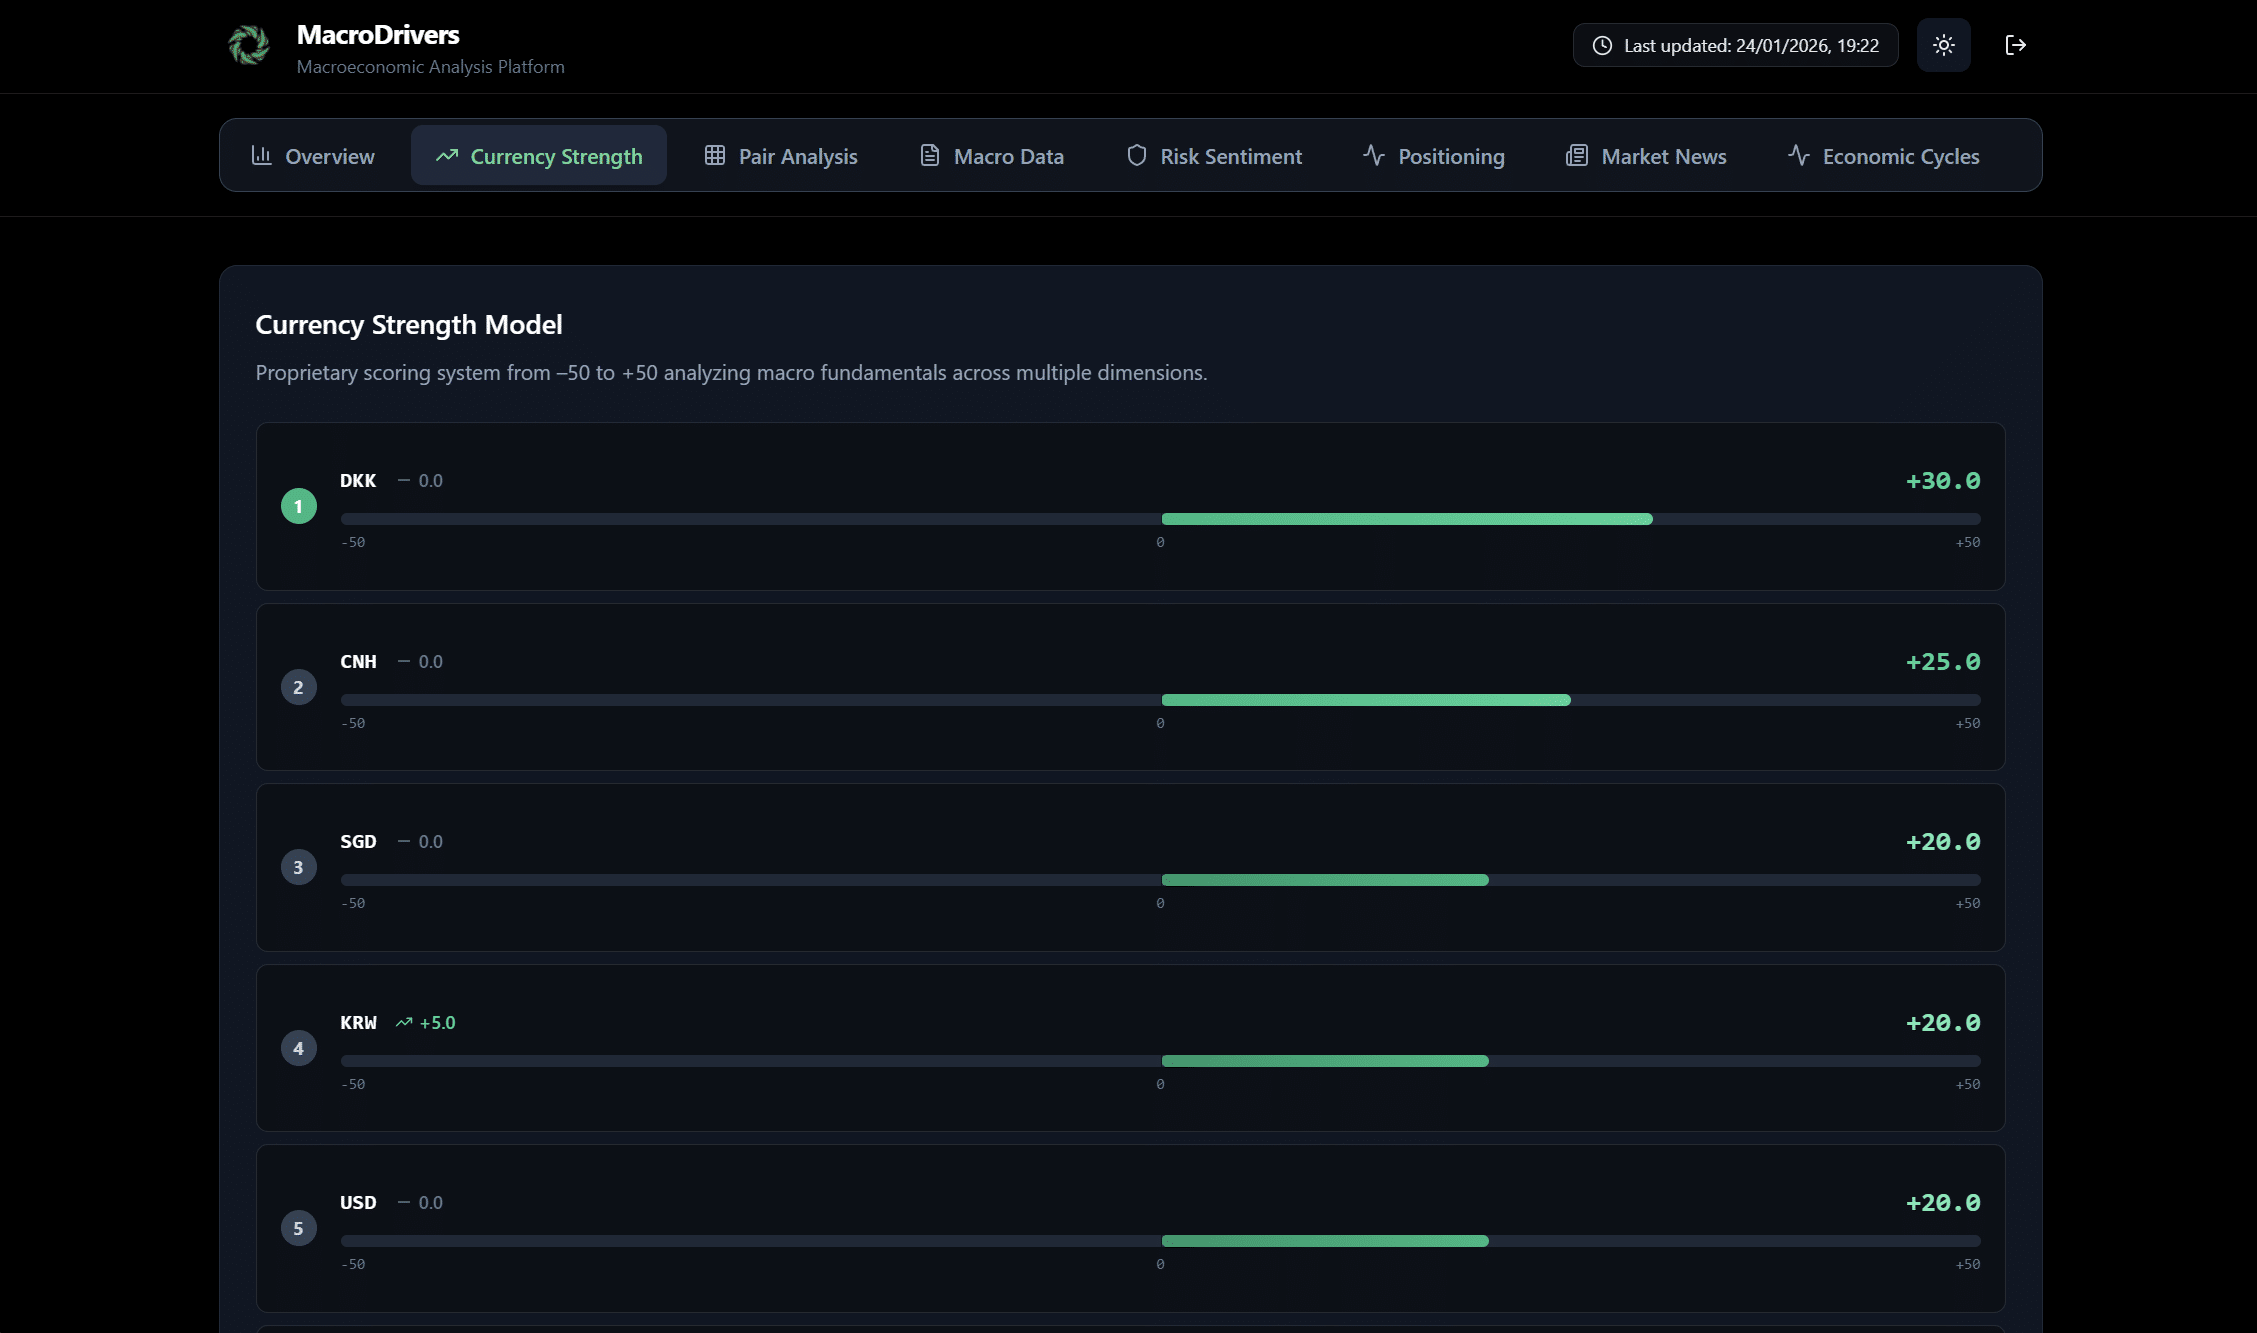This screenshot has height=1333, width=2257.
Task: Click the KRW upward trend icon
Action: tap(404, 1023)
